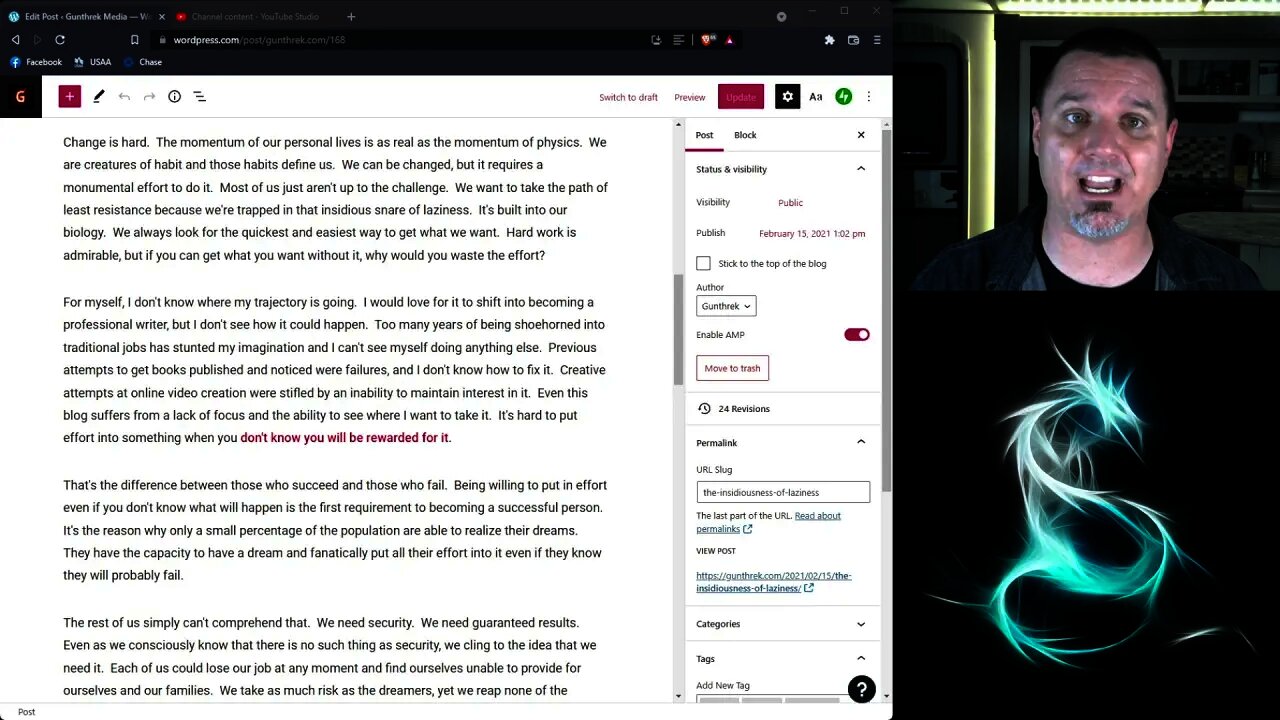1280x720 pixels.
Task: Change visibility via the Public link
Action: [790, 203]
